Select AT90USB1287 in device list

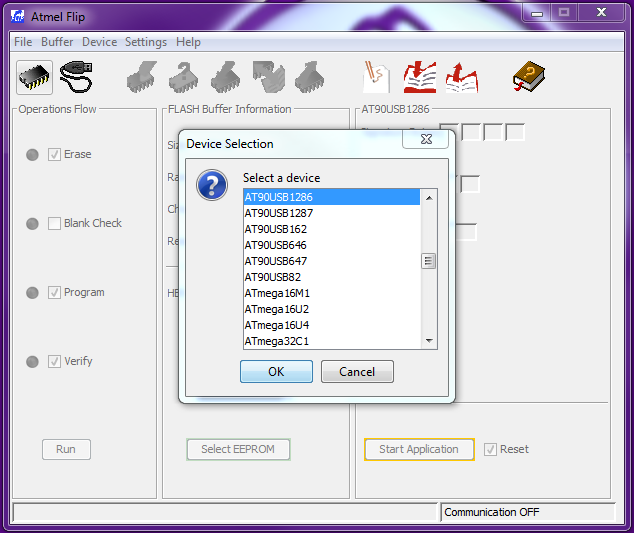click(332, 213)
